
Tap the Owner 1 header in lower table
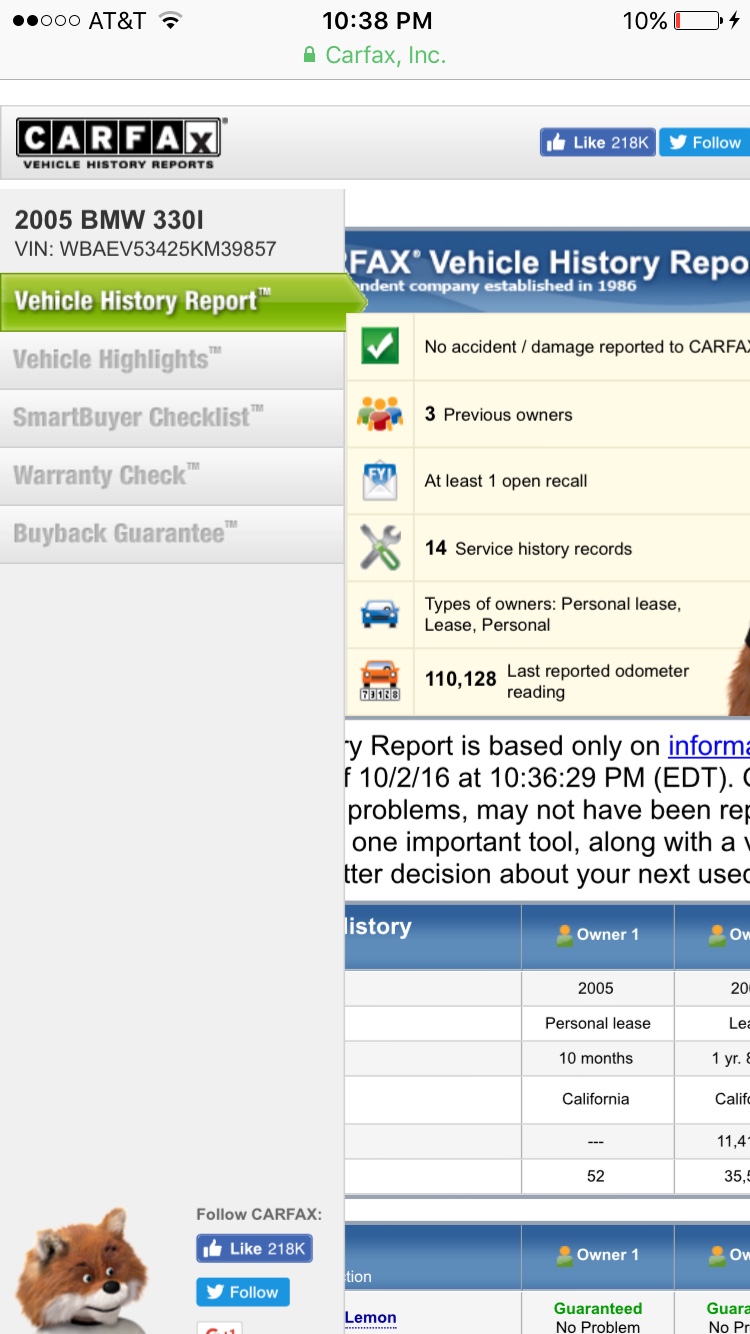(x=598, y=1255)
